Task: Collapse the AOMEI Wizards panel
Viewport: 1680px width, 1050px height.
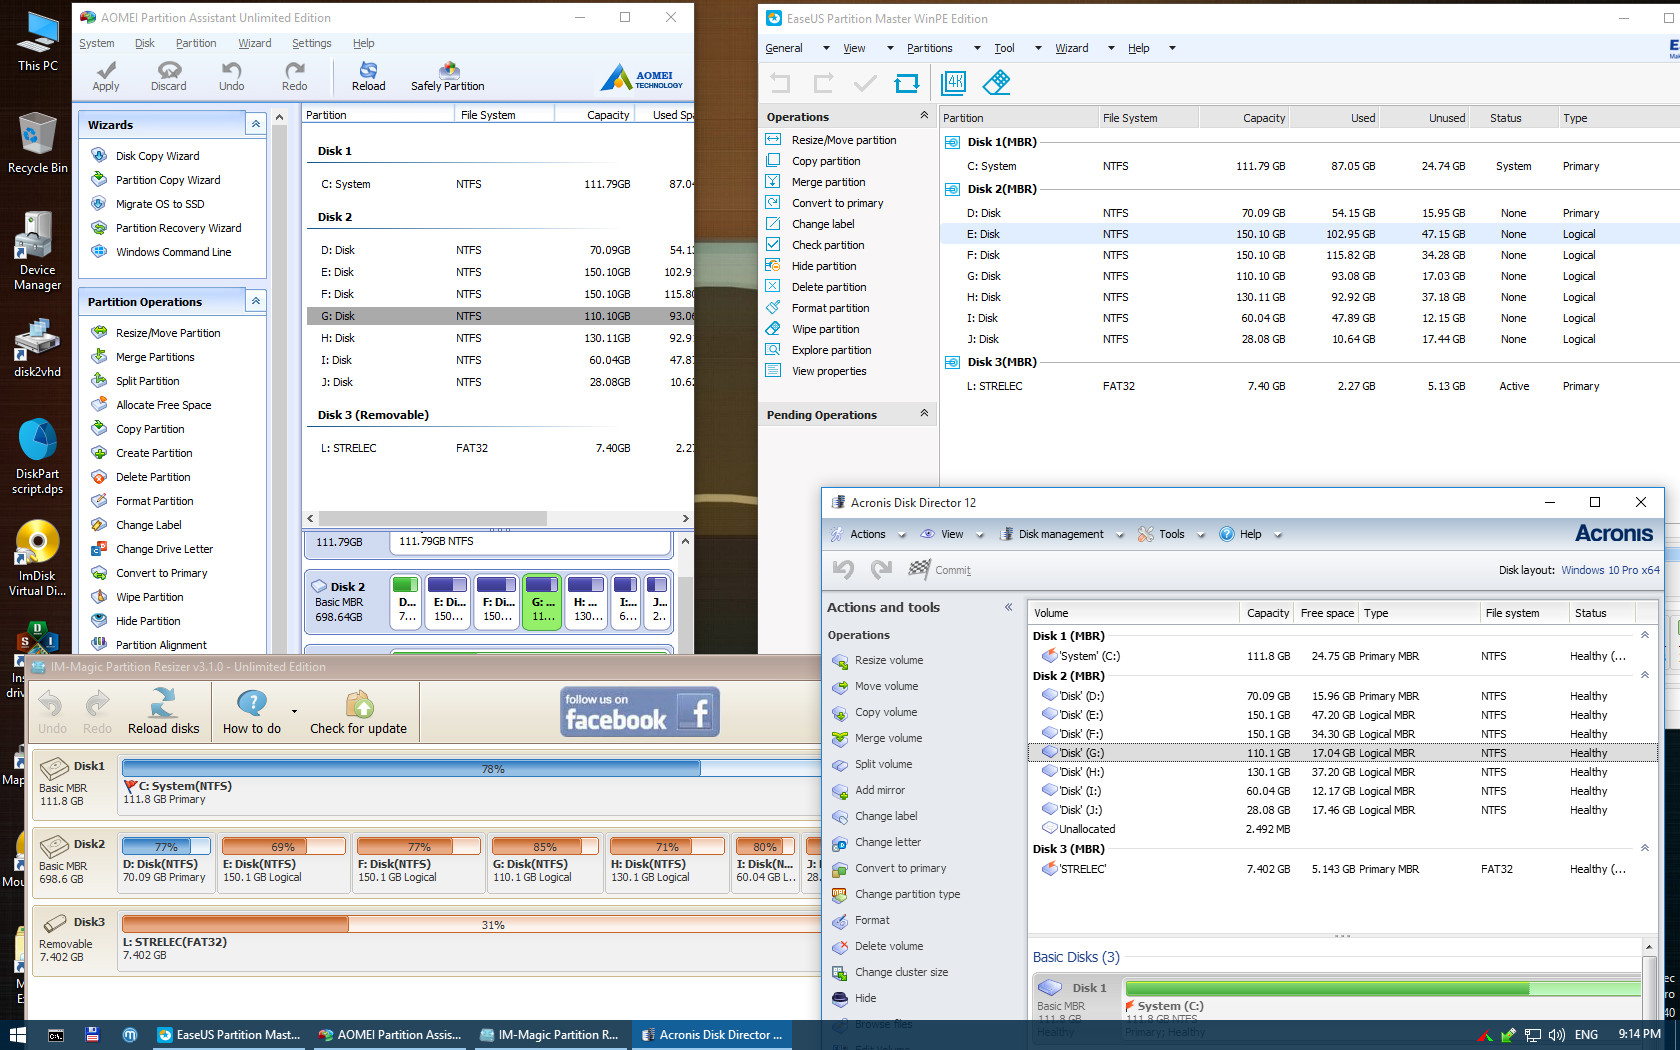Action: [x=256, y=124]
